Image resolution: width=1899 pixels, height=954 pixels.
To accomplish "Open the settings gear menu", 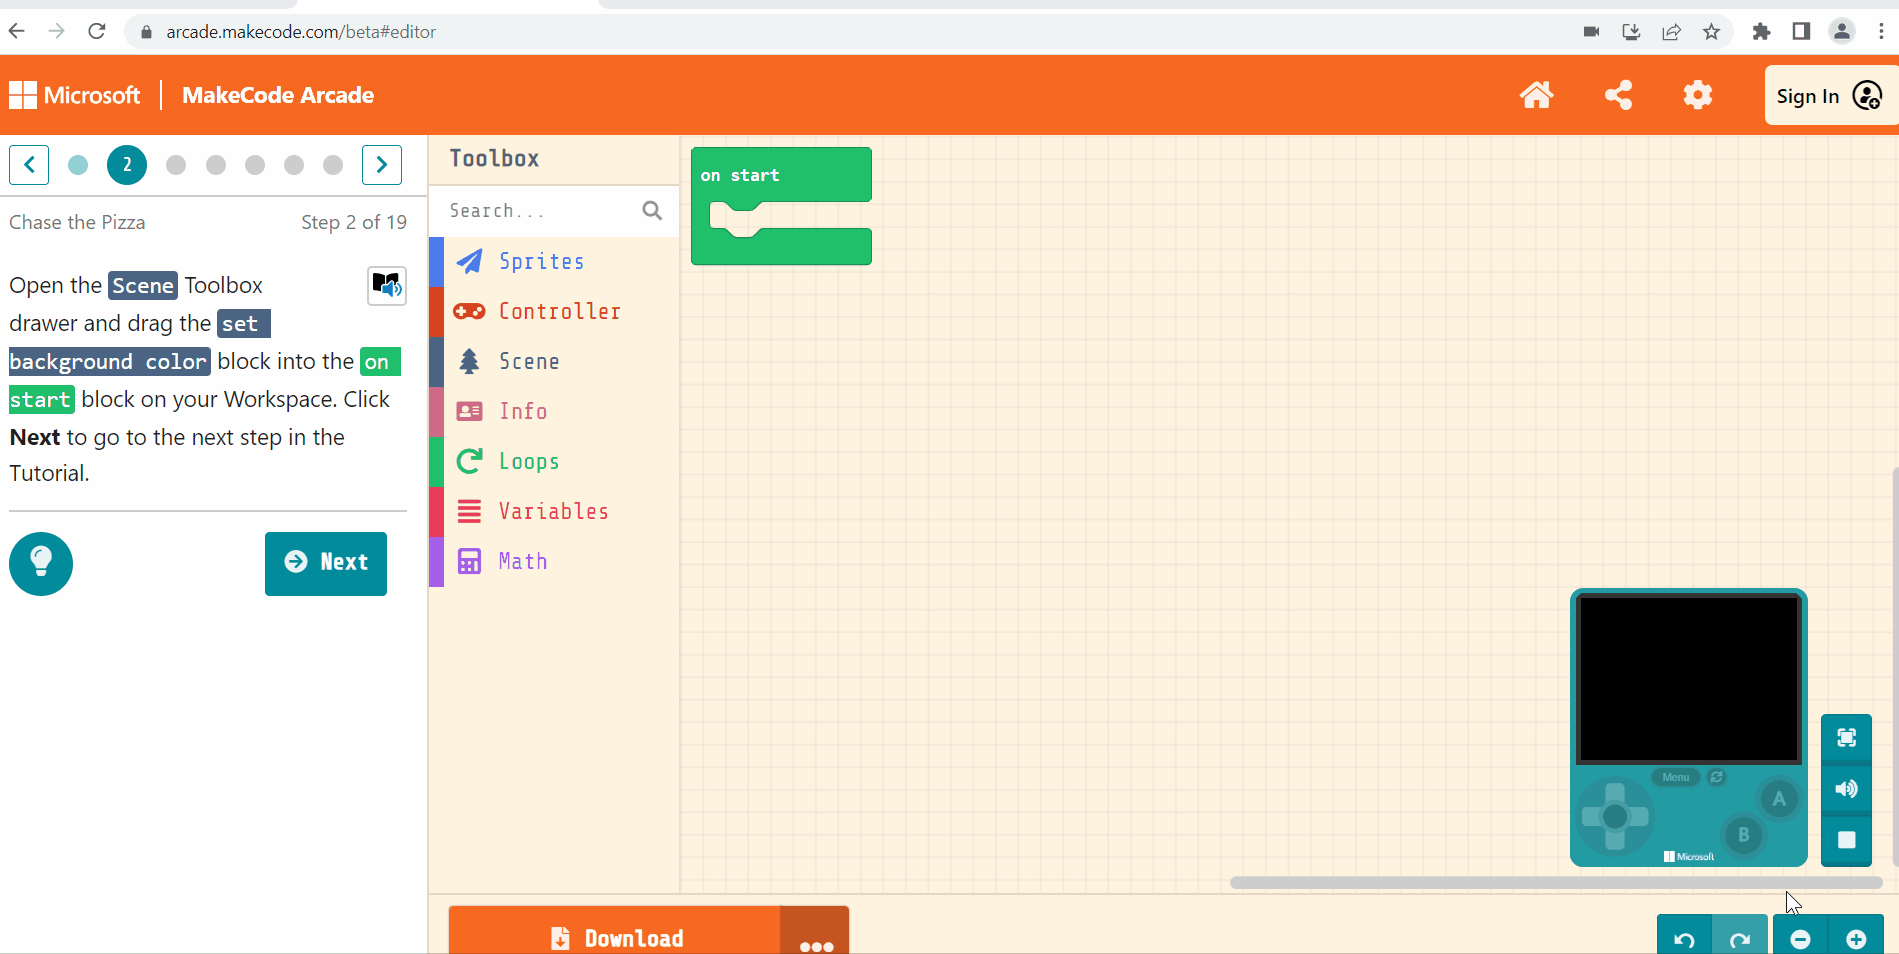I will tap(1697, 95).
